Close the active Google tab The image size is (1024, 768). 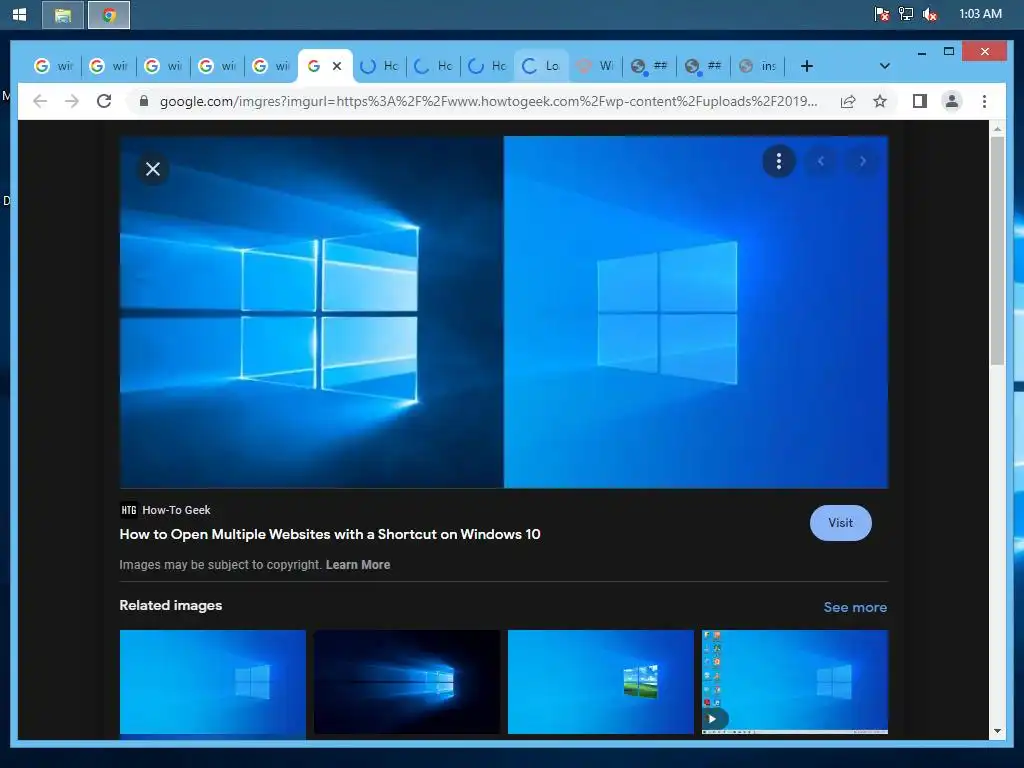point(337,66)
